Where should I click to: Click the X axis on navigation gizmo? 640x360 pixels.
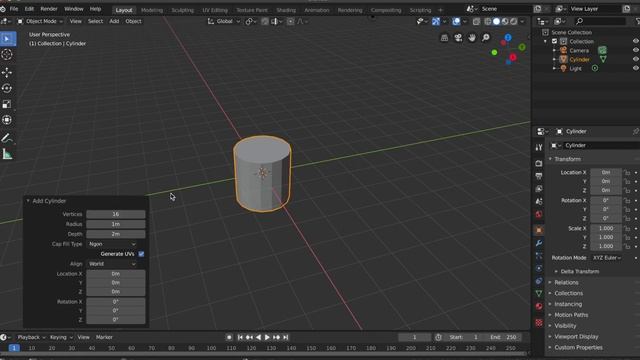[x=513, y=58]
